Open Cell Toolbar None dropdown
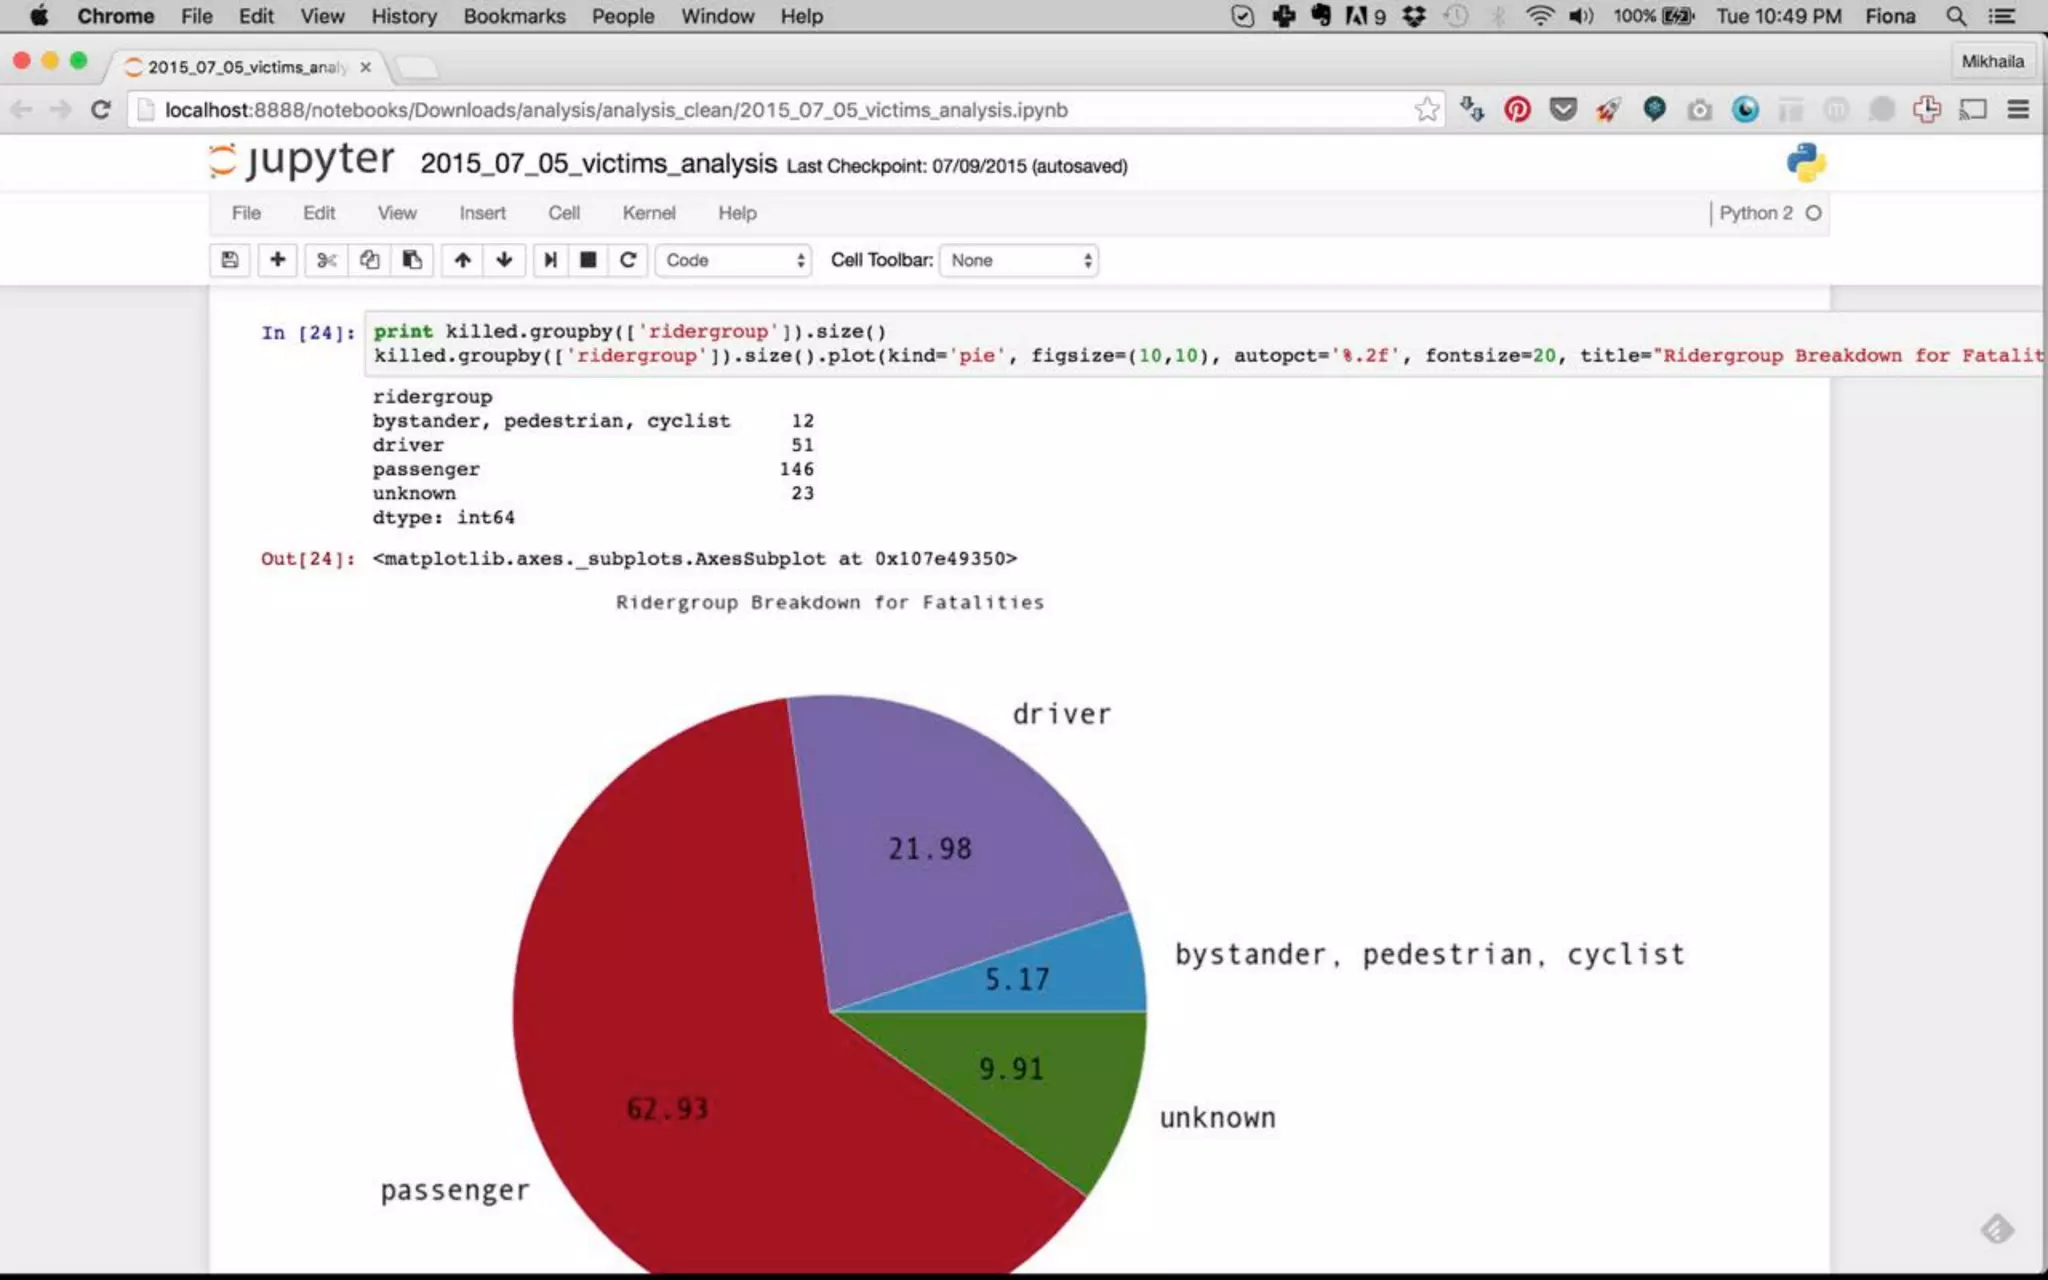Screen dimensions: 2048x1280 (1019, 260)
